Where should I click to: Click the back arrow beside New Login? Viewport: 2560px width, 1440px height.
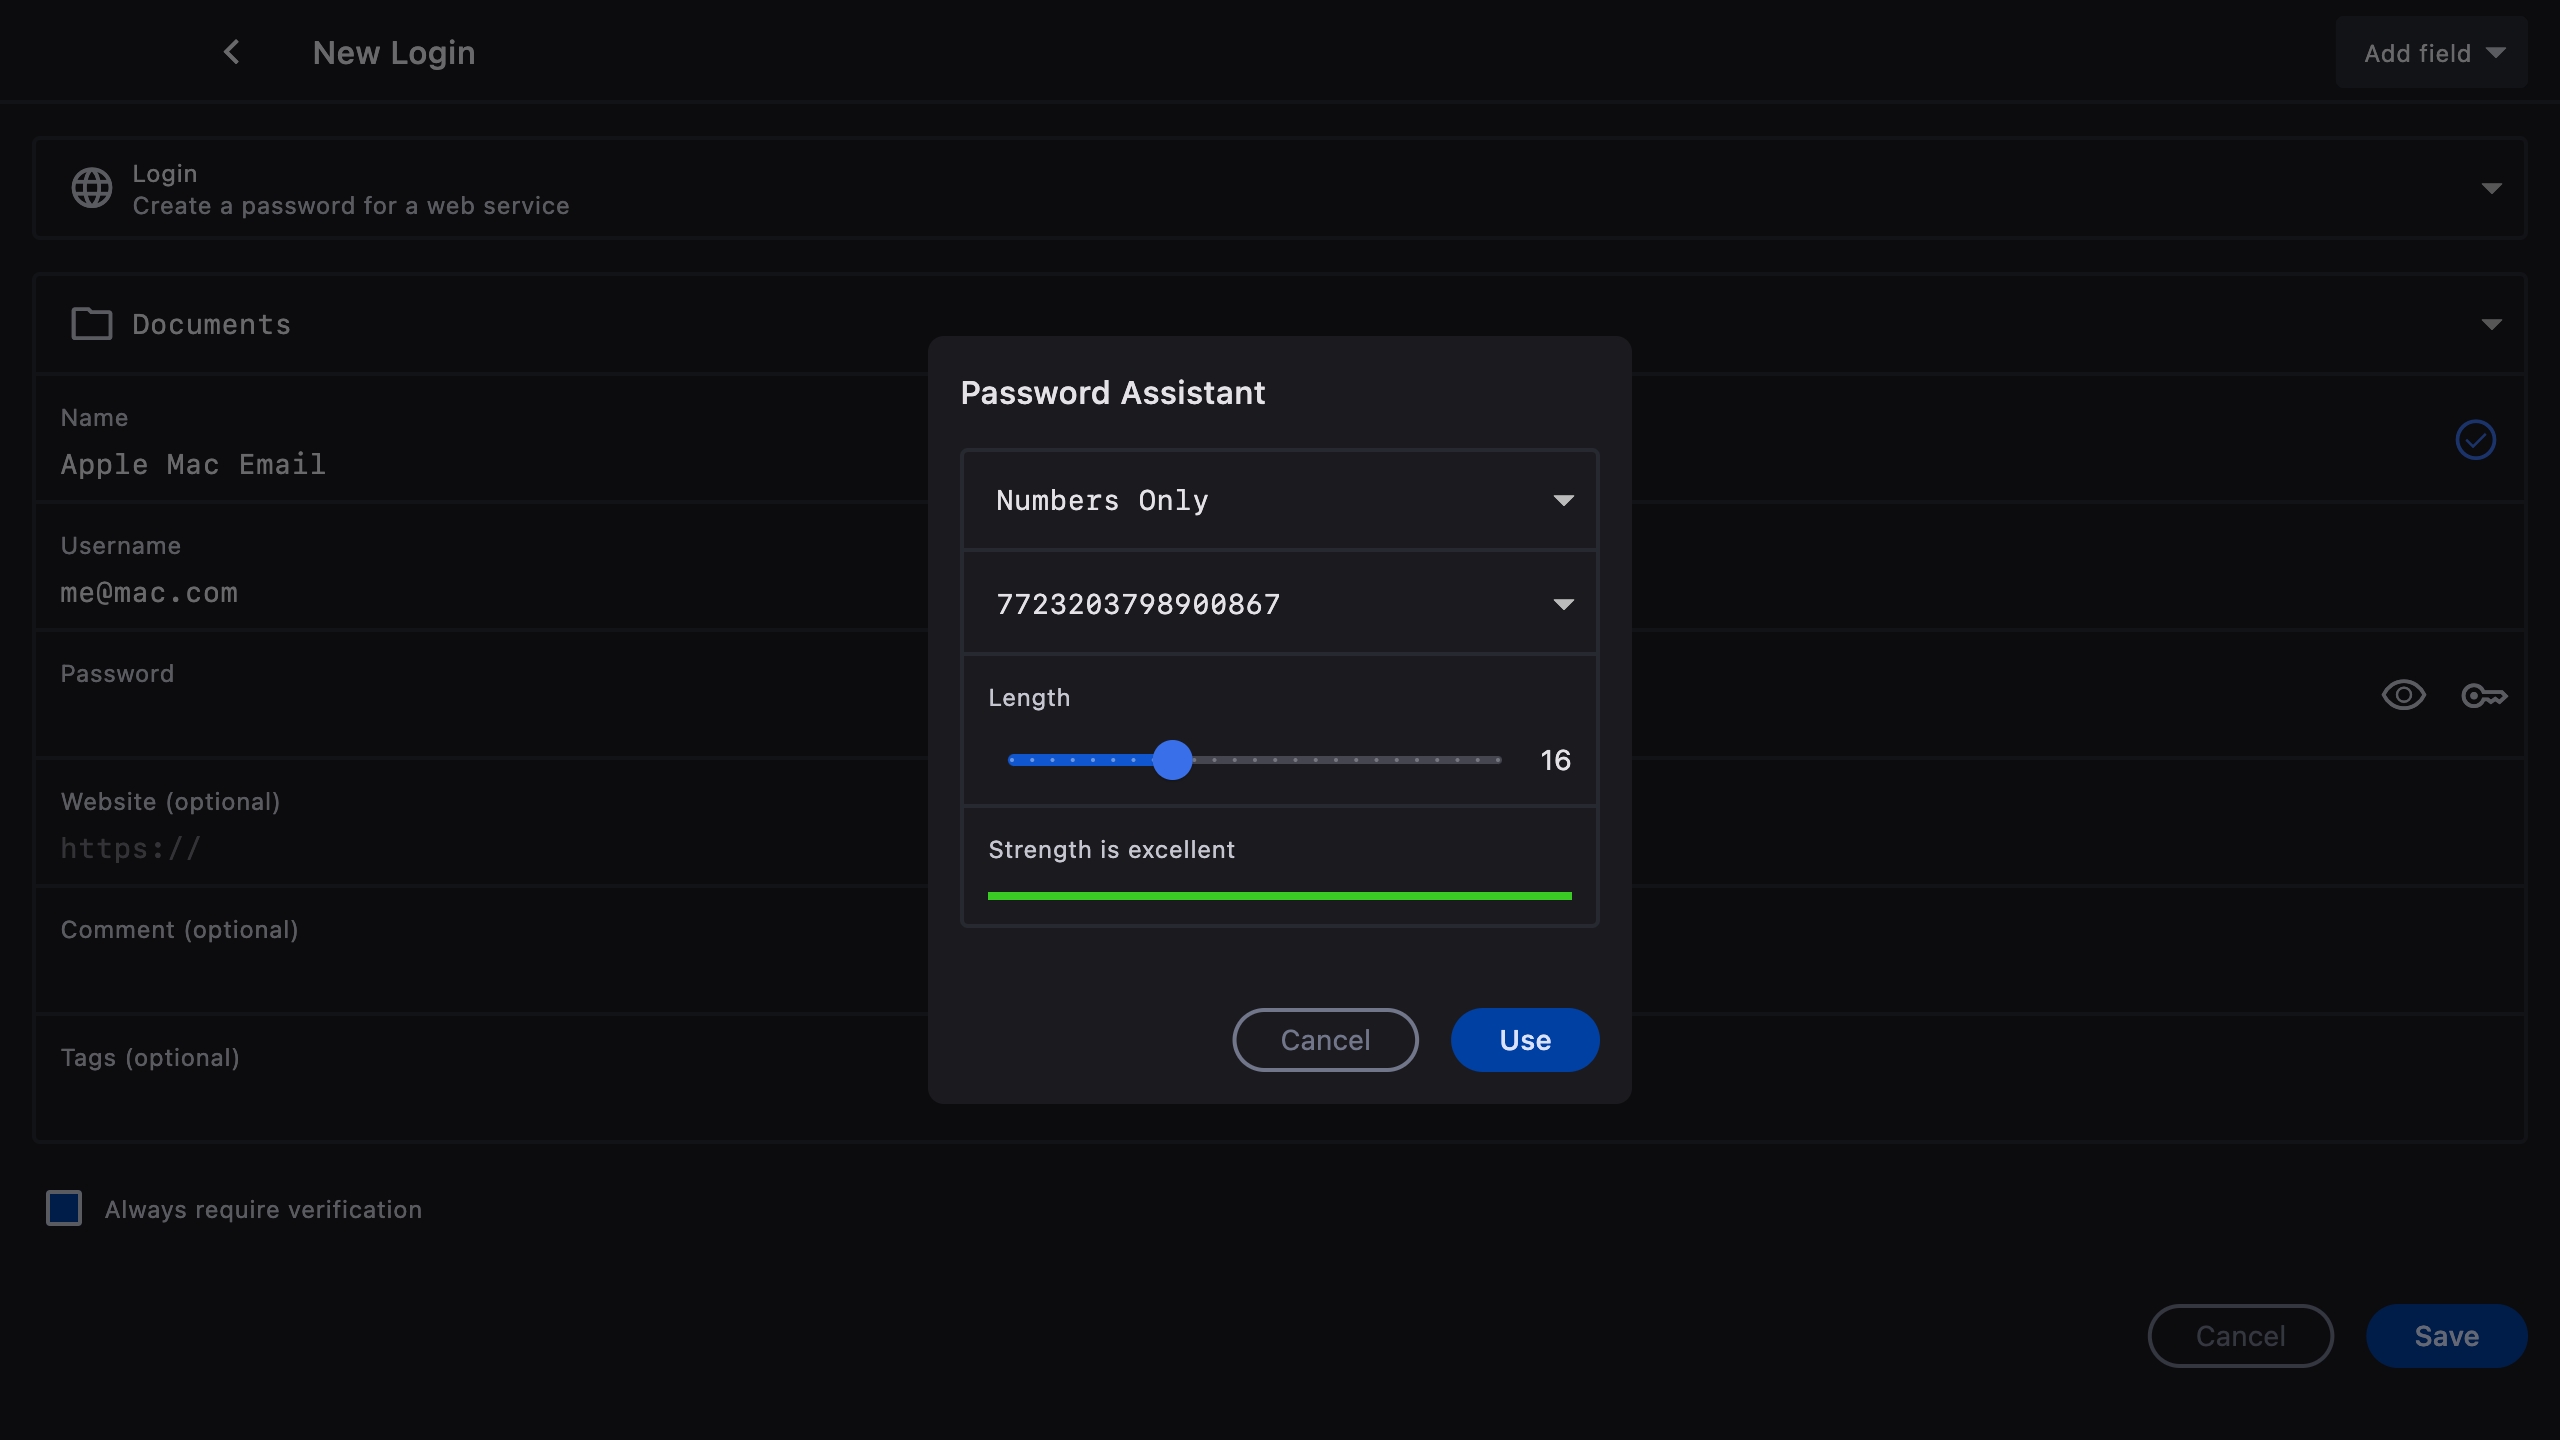pos(231,52)
